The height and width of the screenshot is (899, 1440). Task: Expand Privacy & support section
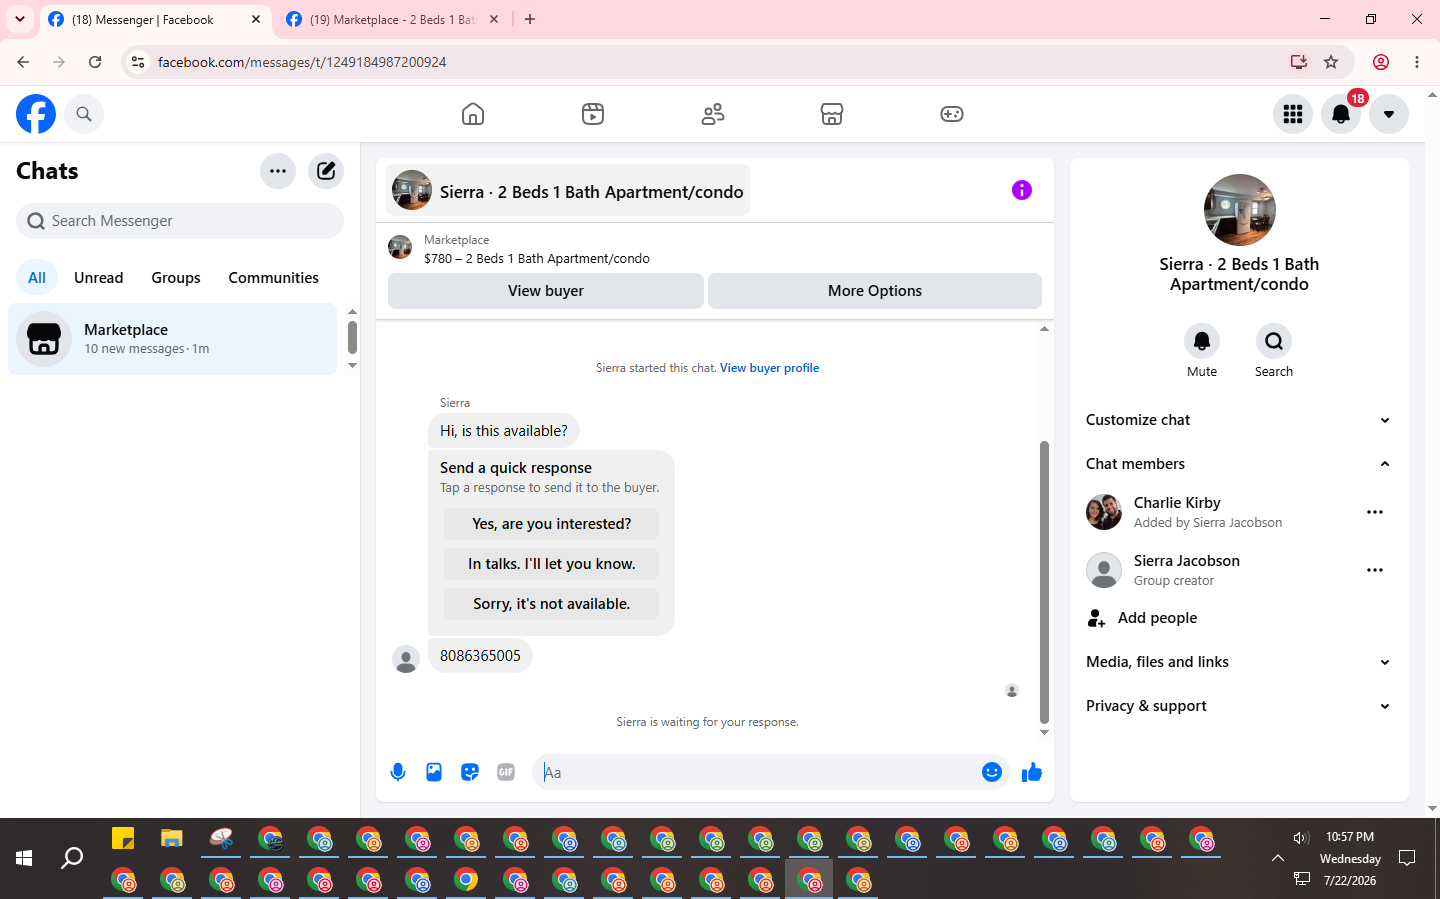(1239, 706)
